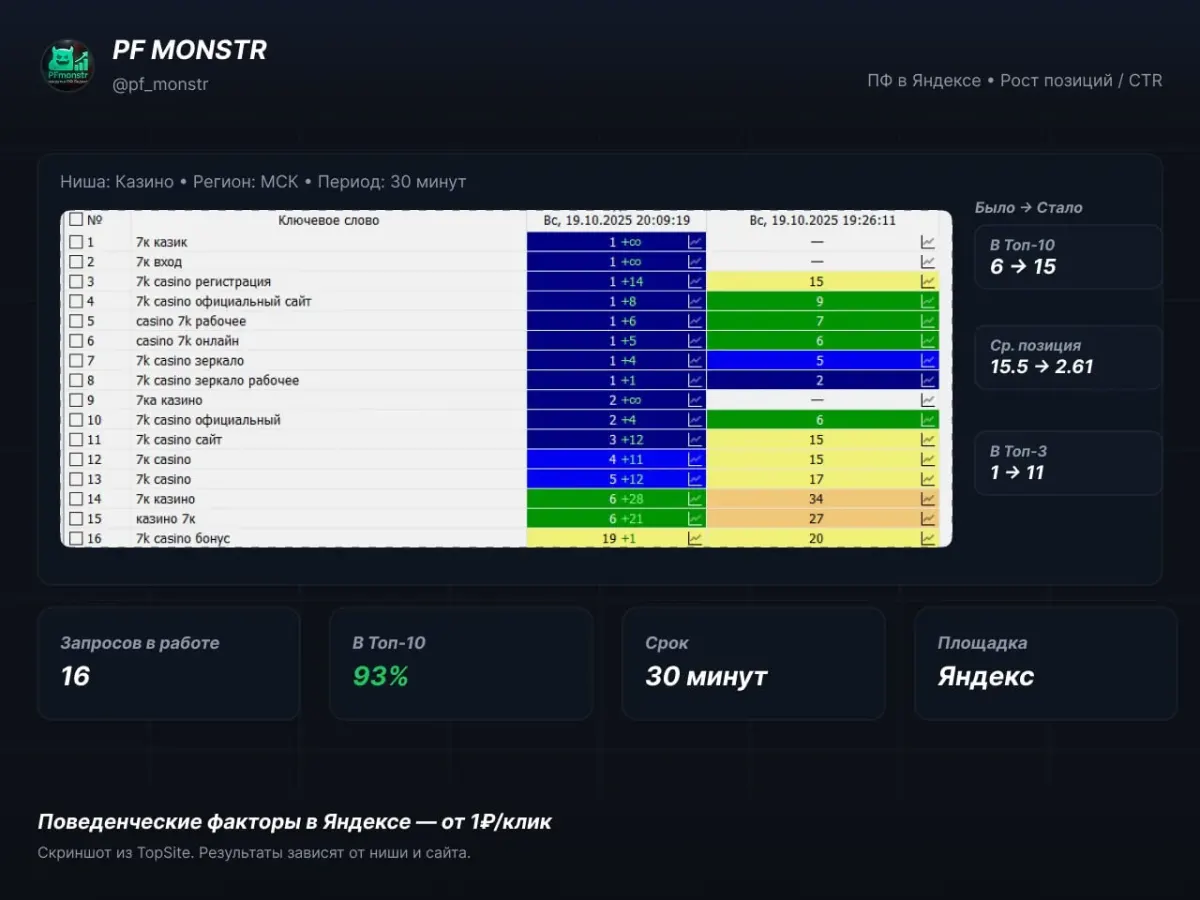Show 20:09:19 chart for "casino 7k онлайн"
The width and height of the screenshot is (1200, 900).
click(695, 341)
